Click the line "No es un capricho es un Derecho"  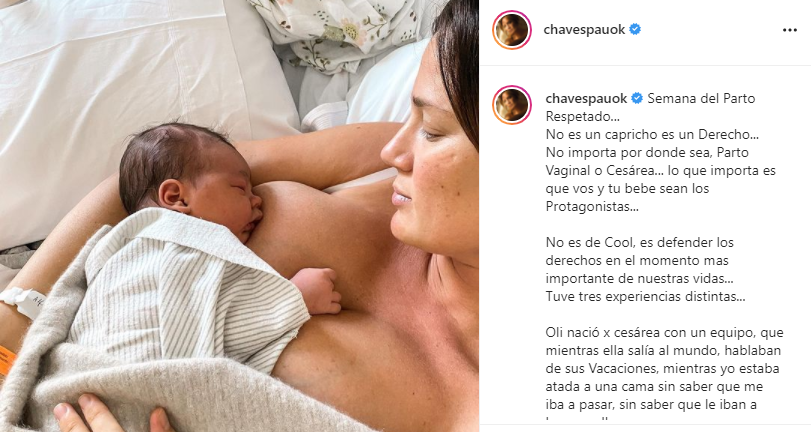tap(649, 135)
